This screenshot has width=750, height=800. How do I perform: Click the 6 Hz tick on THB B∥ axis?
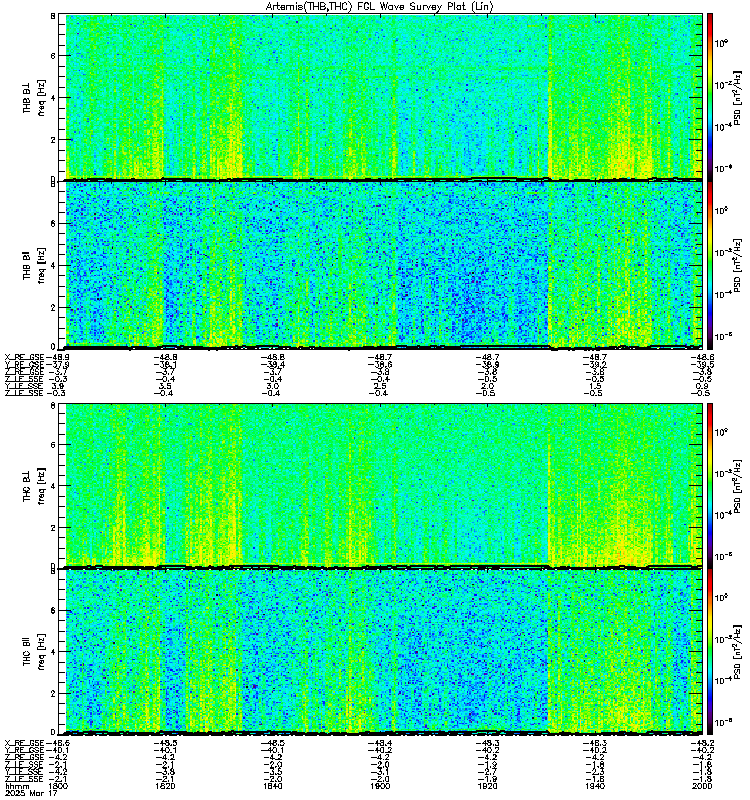click(x=53, y=223)
